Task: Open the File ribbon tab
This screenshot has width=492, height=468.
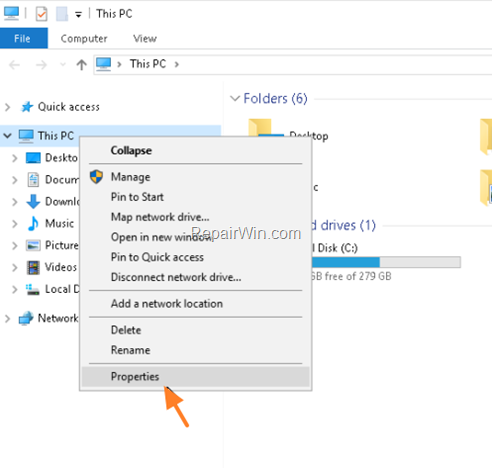Action: point(24,38)
